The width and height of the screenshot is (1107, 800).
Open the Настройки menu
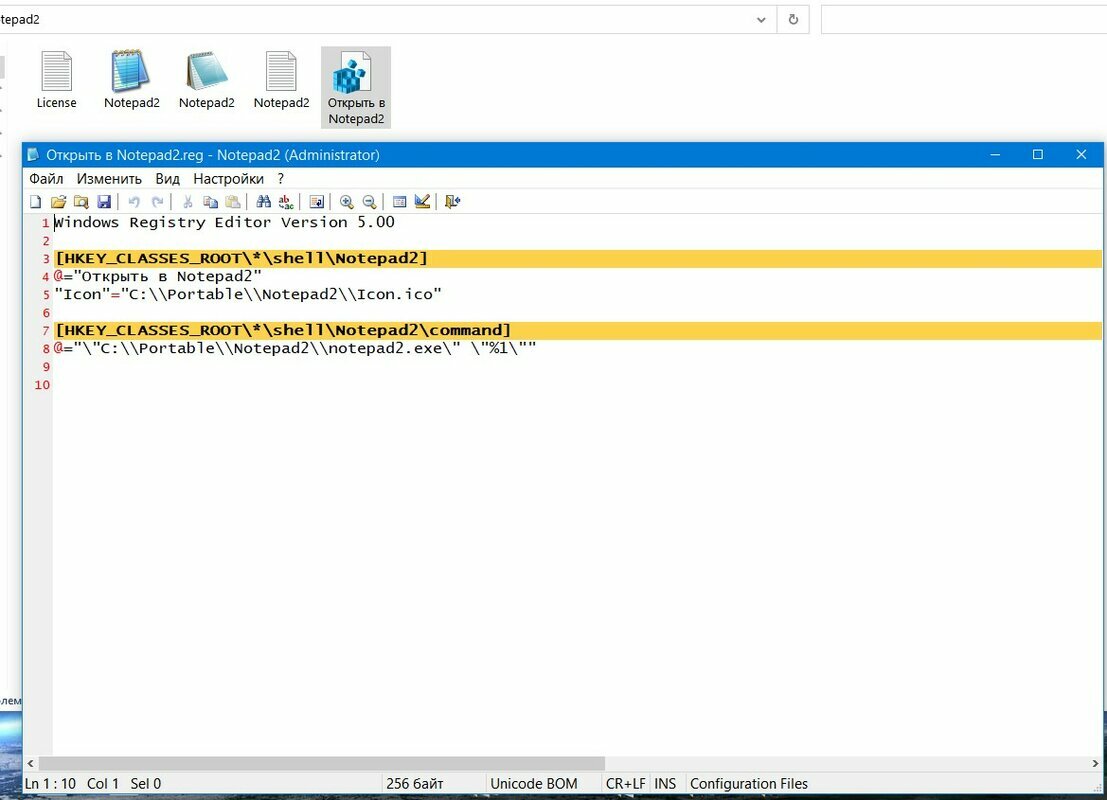pyautogui.click(x=228, y=179)
